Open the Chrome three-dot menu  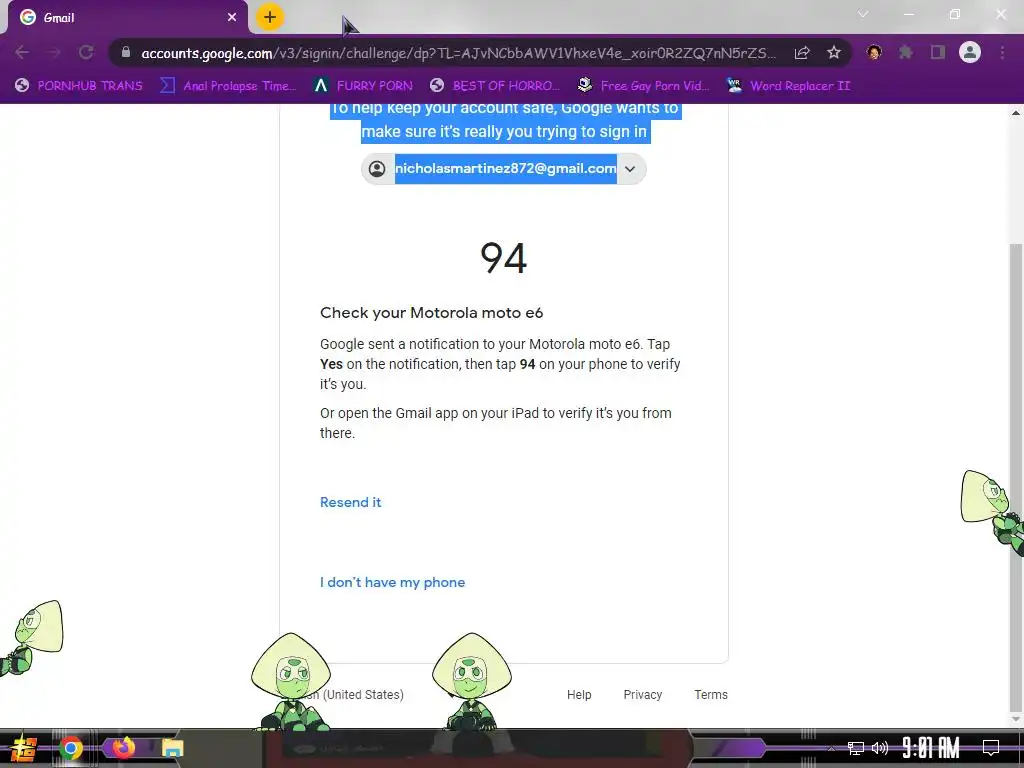coord(1002,52)
